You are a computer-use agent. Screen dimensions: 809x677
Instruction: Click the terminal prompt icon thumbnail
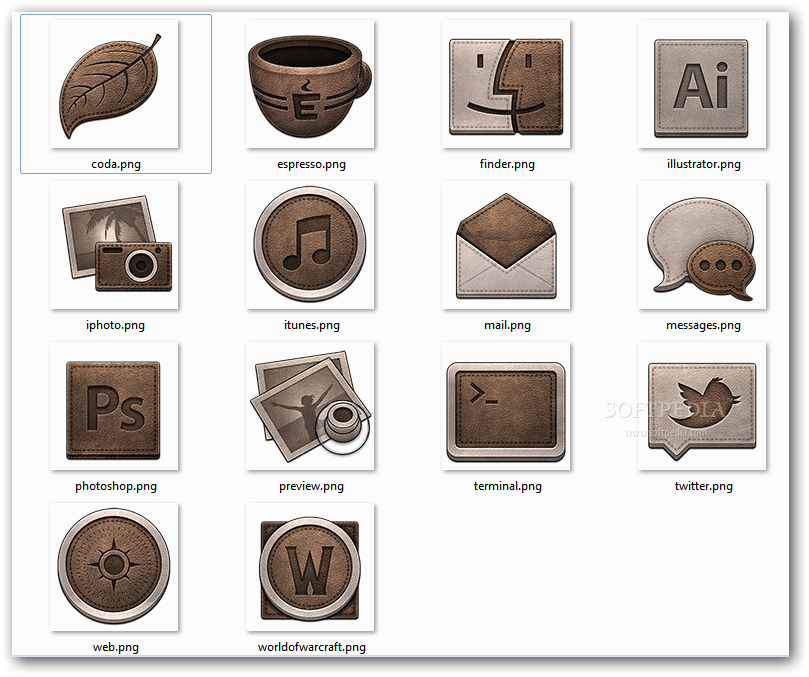pos(506,407)
